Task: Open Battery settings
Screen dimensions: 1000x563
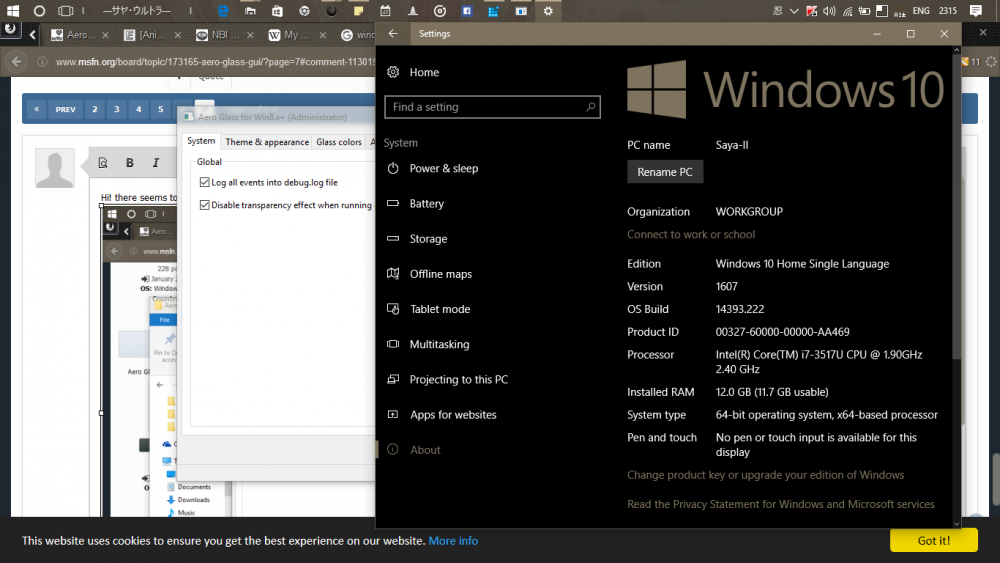Action: tap(415, 203)
